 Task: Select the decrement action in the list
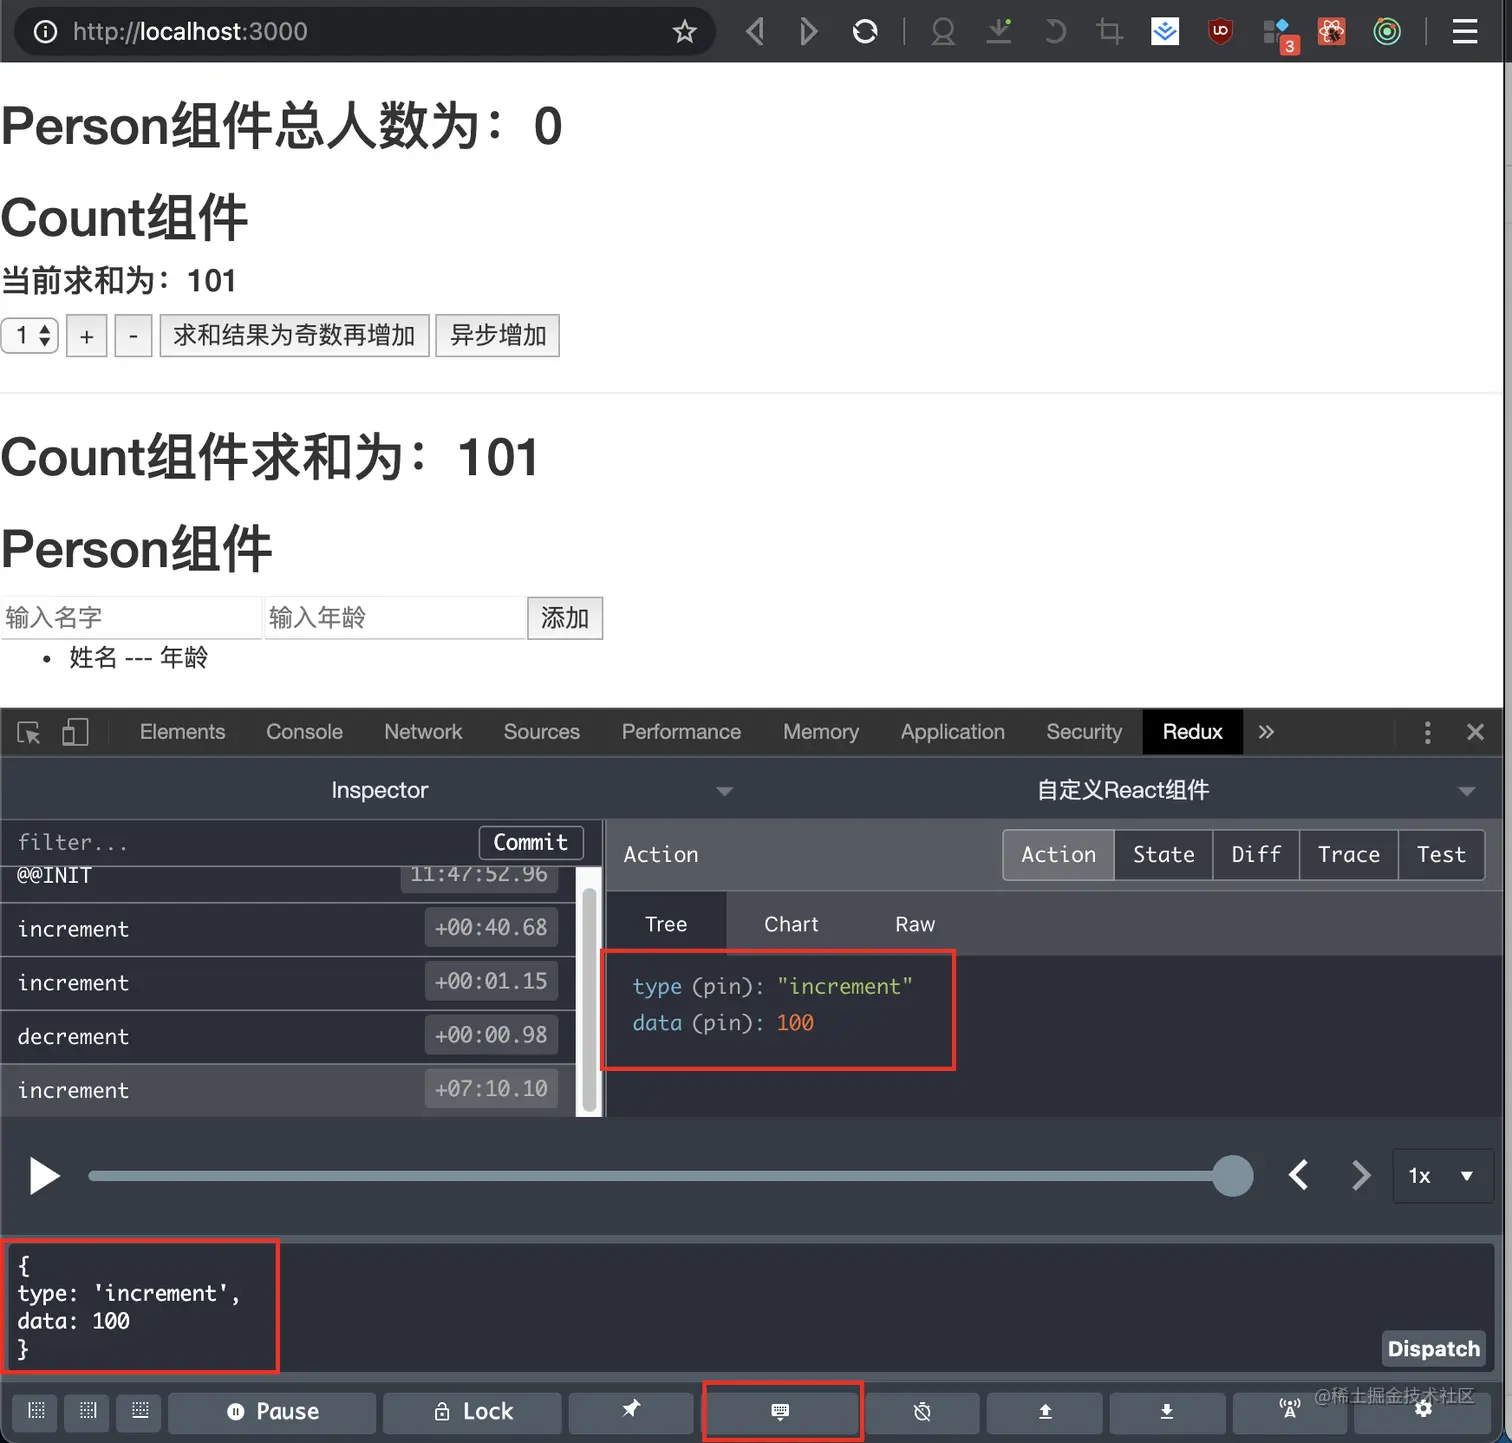(x=288, y=1037)
